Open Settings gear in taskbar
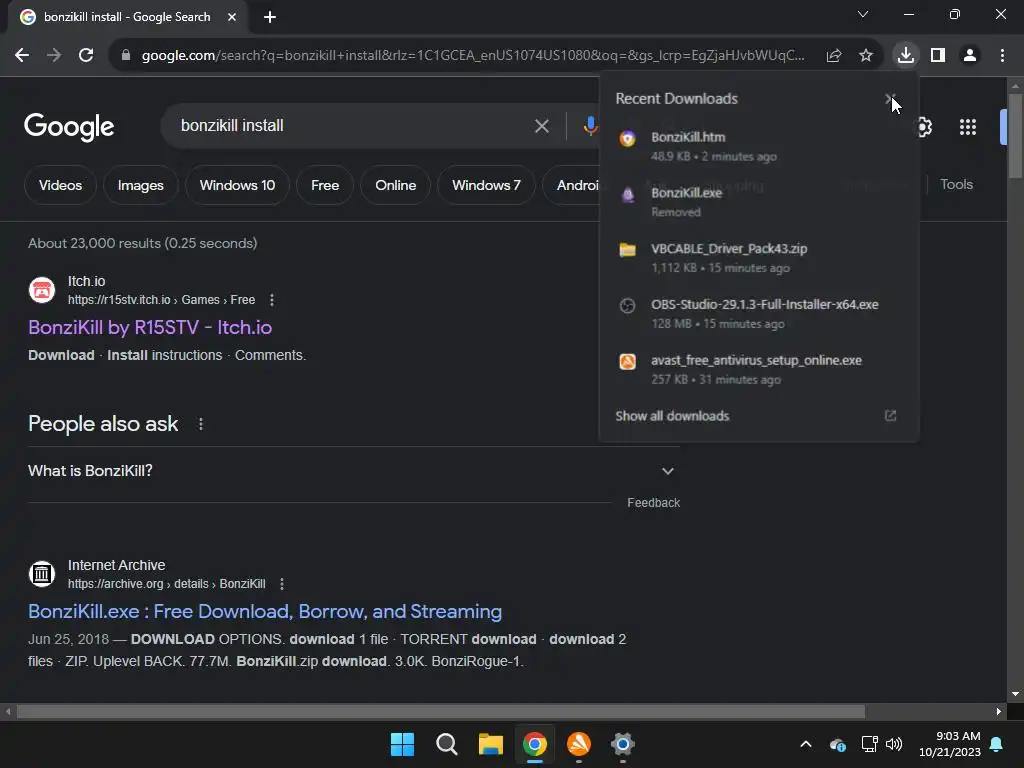 622,744
